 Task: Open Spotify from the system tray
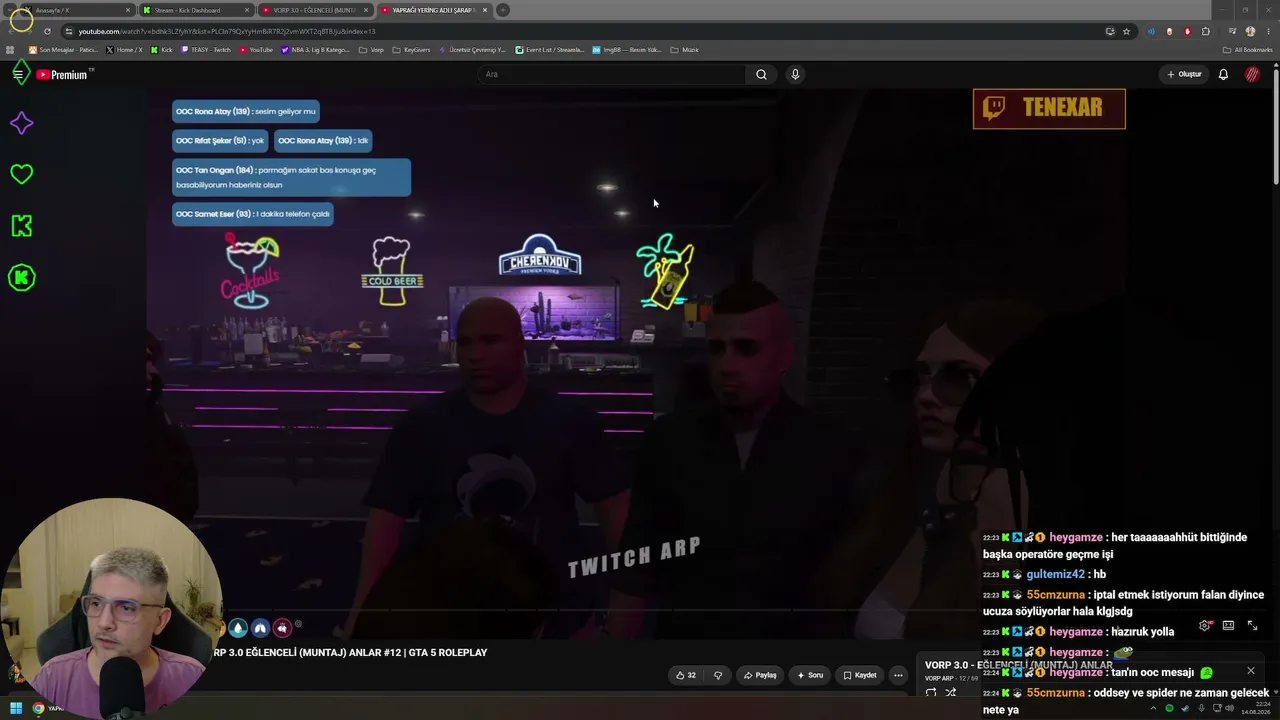tap(1169, 708)
